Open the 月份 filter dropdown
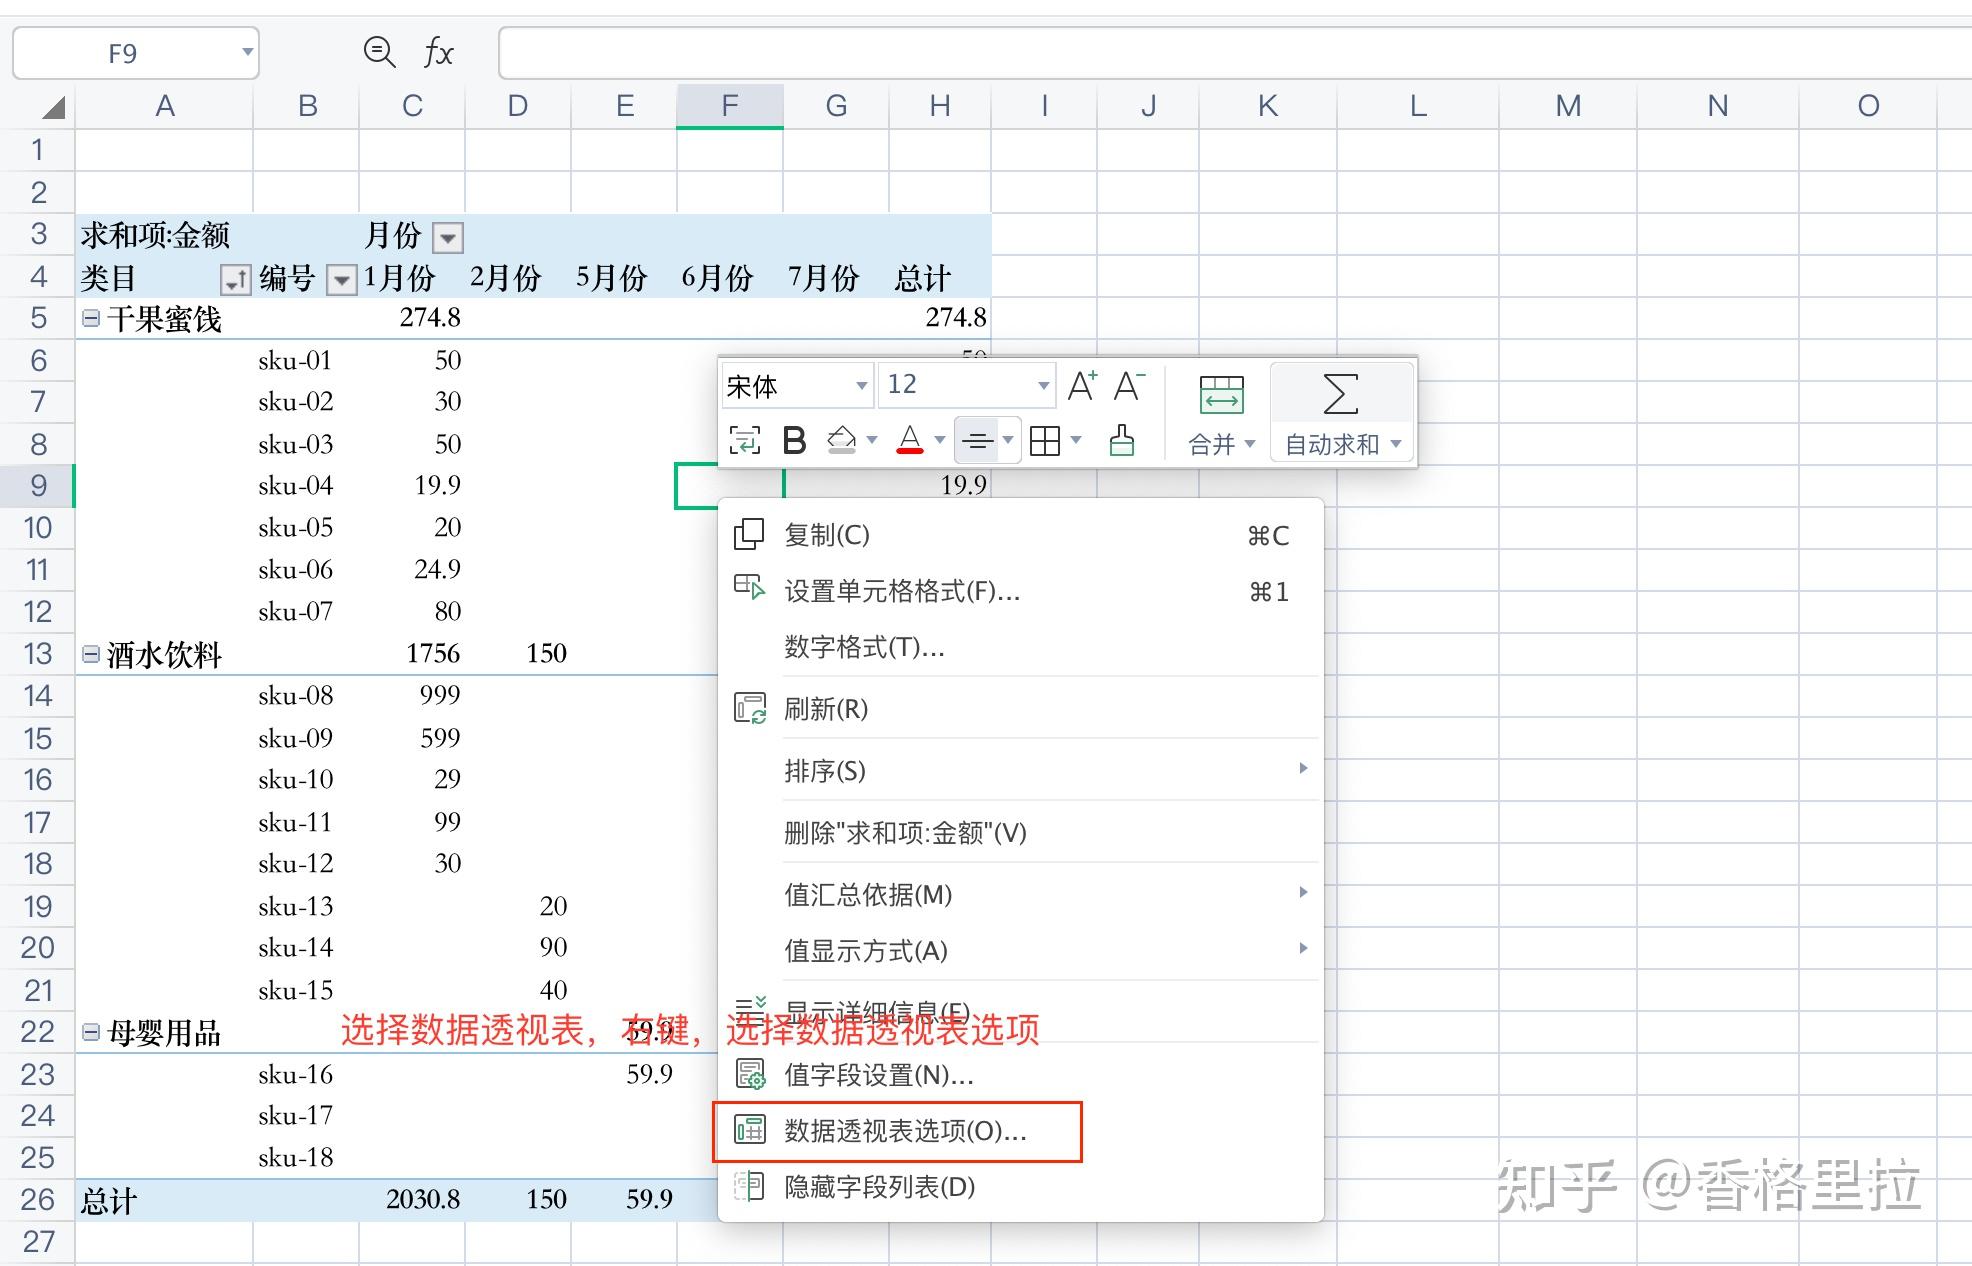This screenshot has width=1972, height=1266. point(448,237)
